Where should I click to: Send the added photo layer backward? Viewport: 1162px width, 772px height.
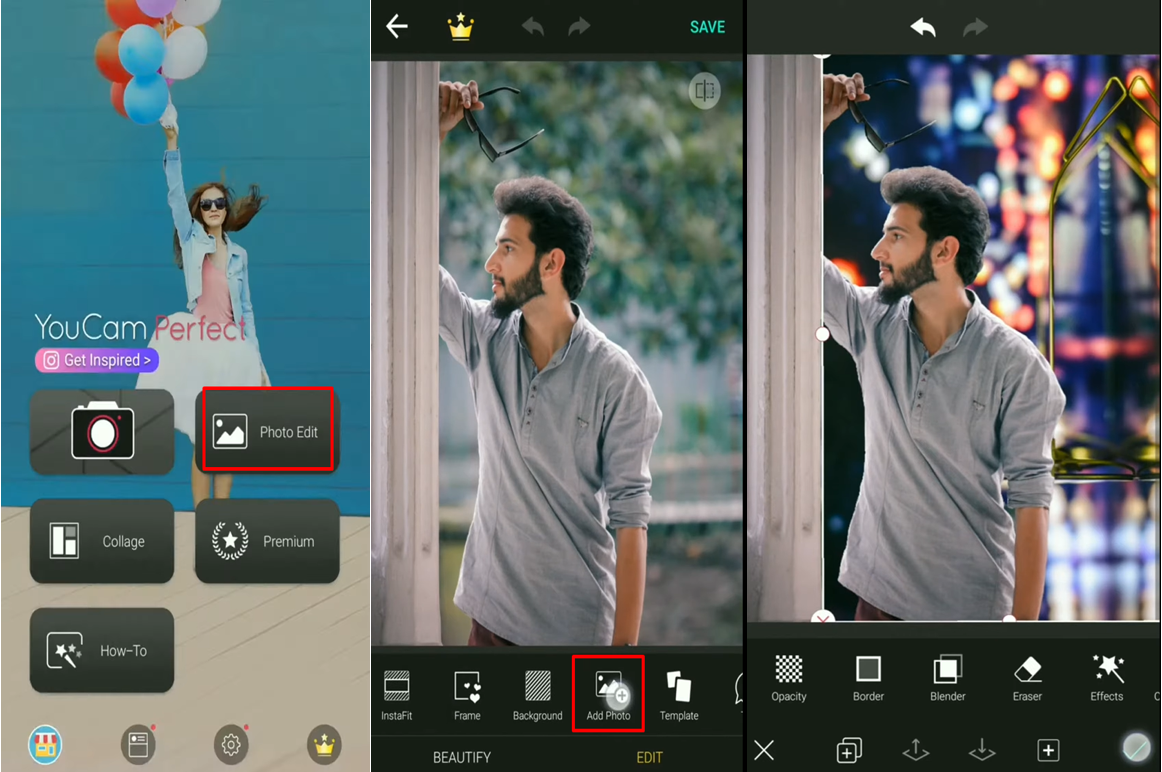pyautogui.click(x=981, y=750)
